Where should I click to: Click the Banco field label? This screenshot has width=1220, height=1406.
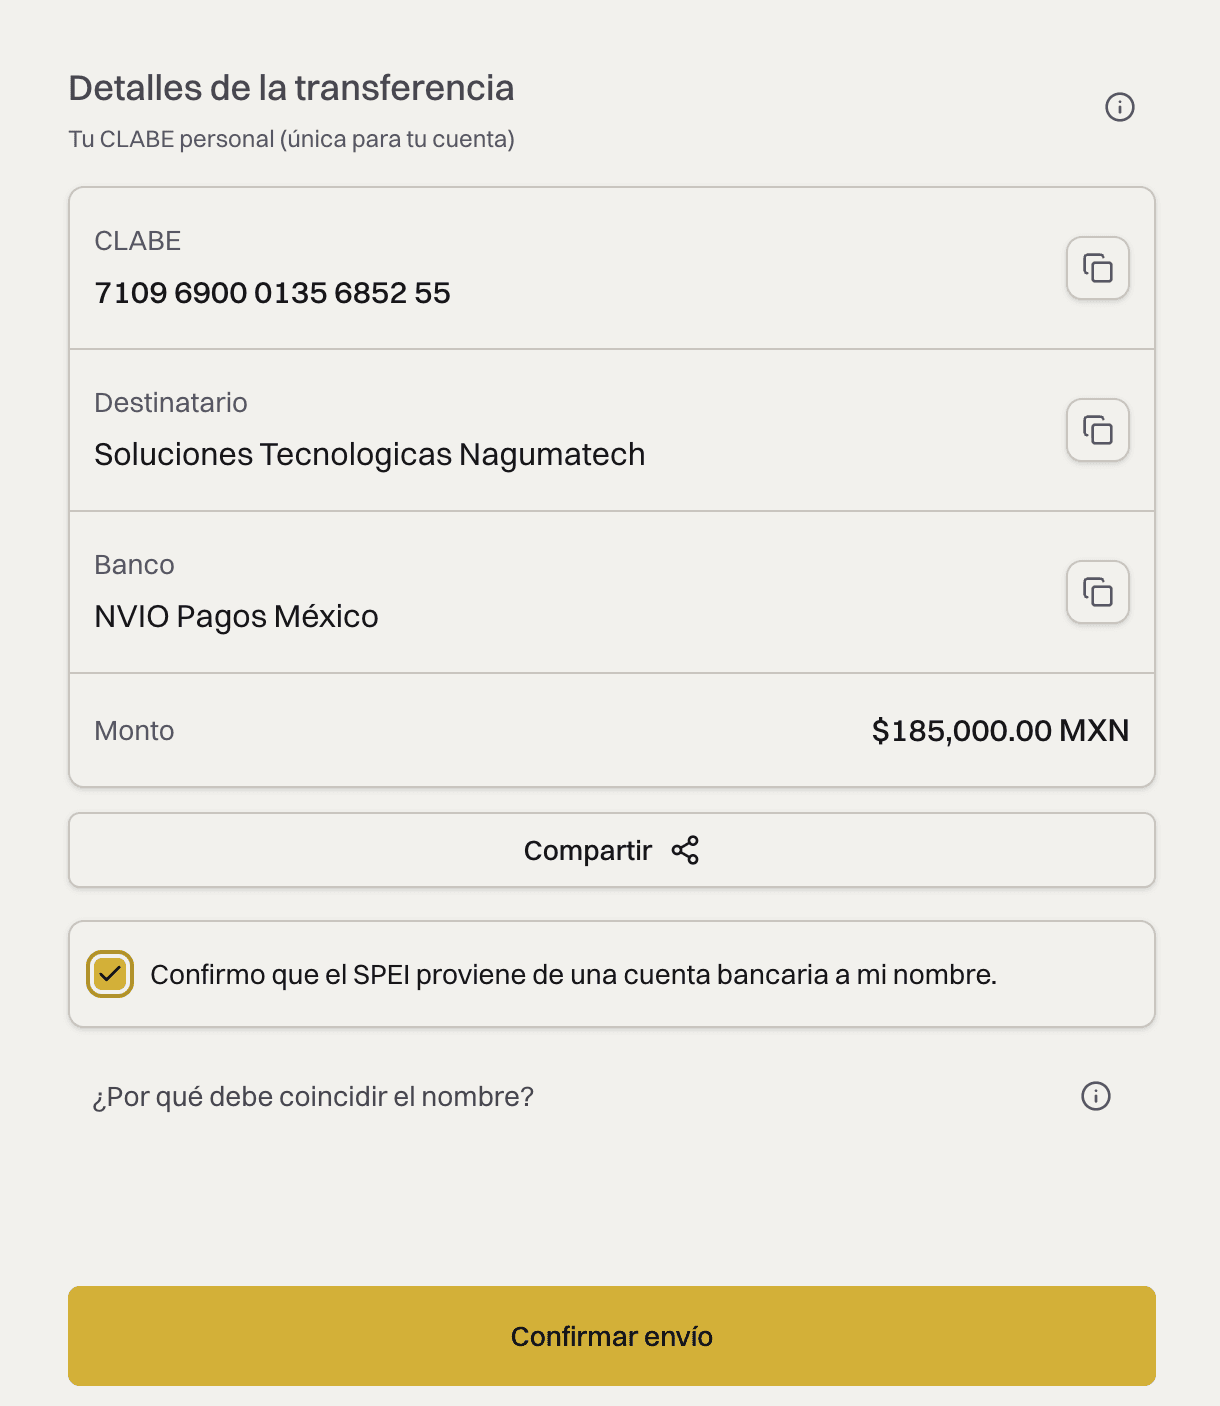tap(134, 565)
